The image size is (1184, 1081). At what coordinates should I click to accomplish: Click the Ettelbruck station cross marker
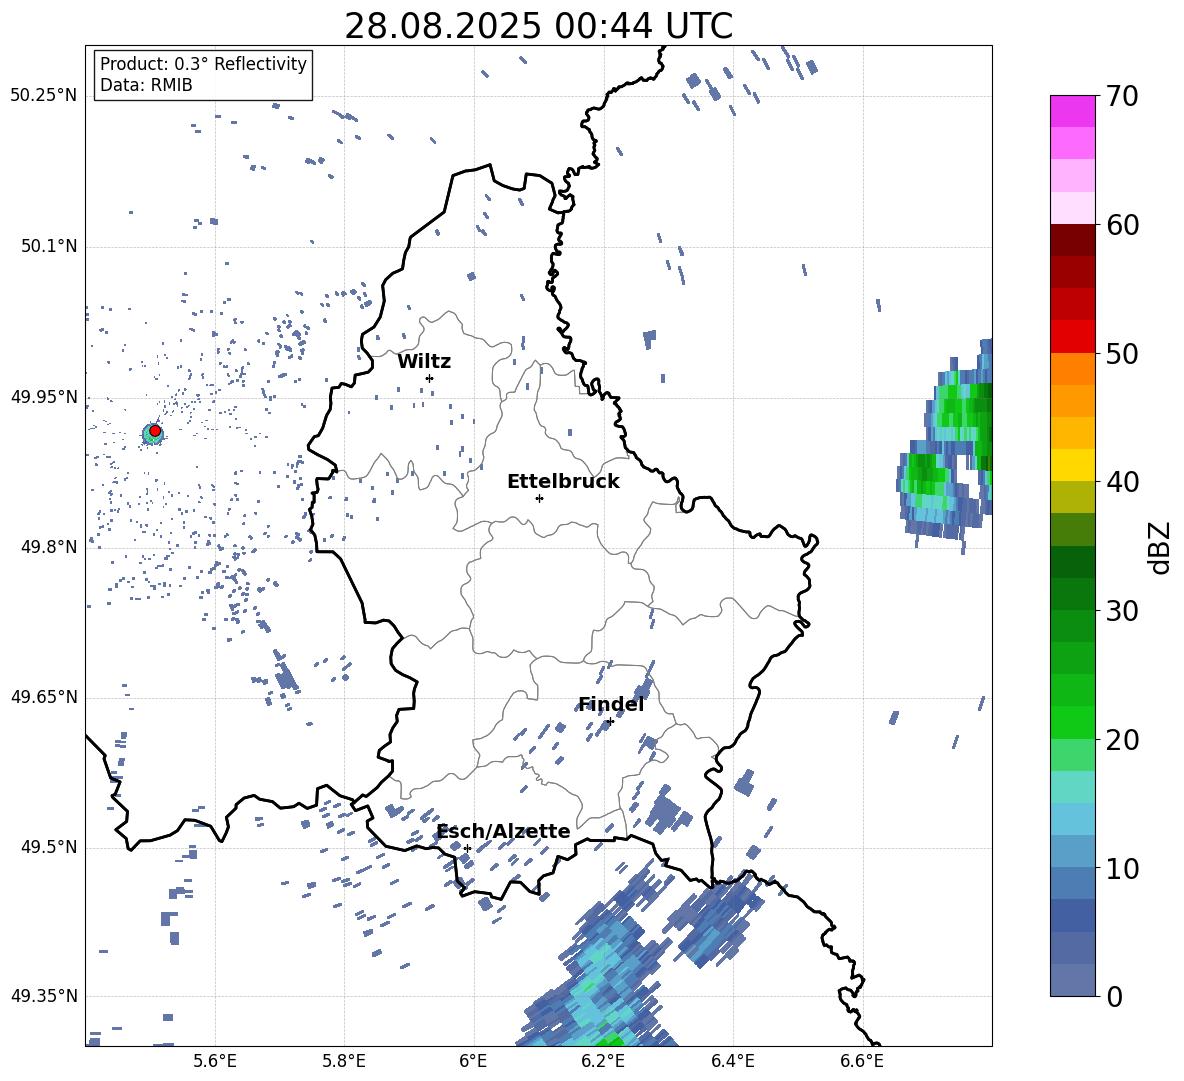(539, 498)
